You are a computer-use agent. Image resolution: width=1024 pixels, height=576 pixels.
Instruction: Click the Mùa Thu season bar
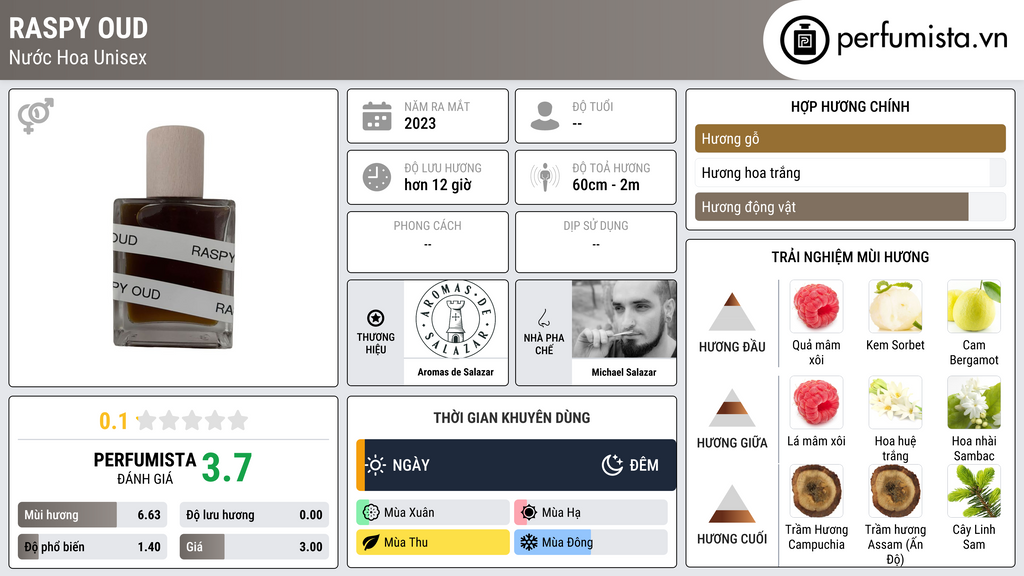click(x=433, y=542)
